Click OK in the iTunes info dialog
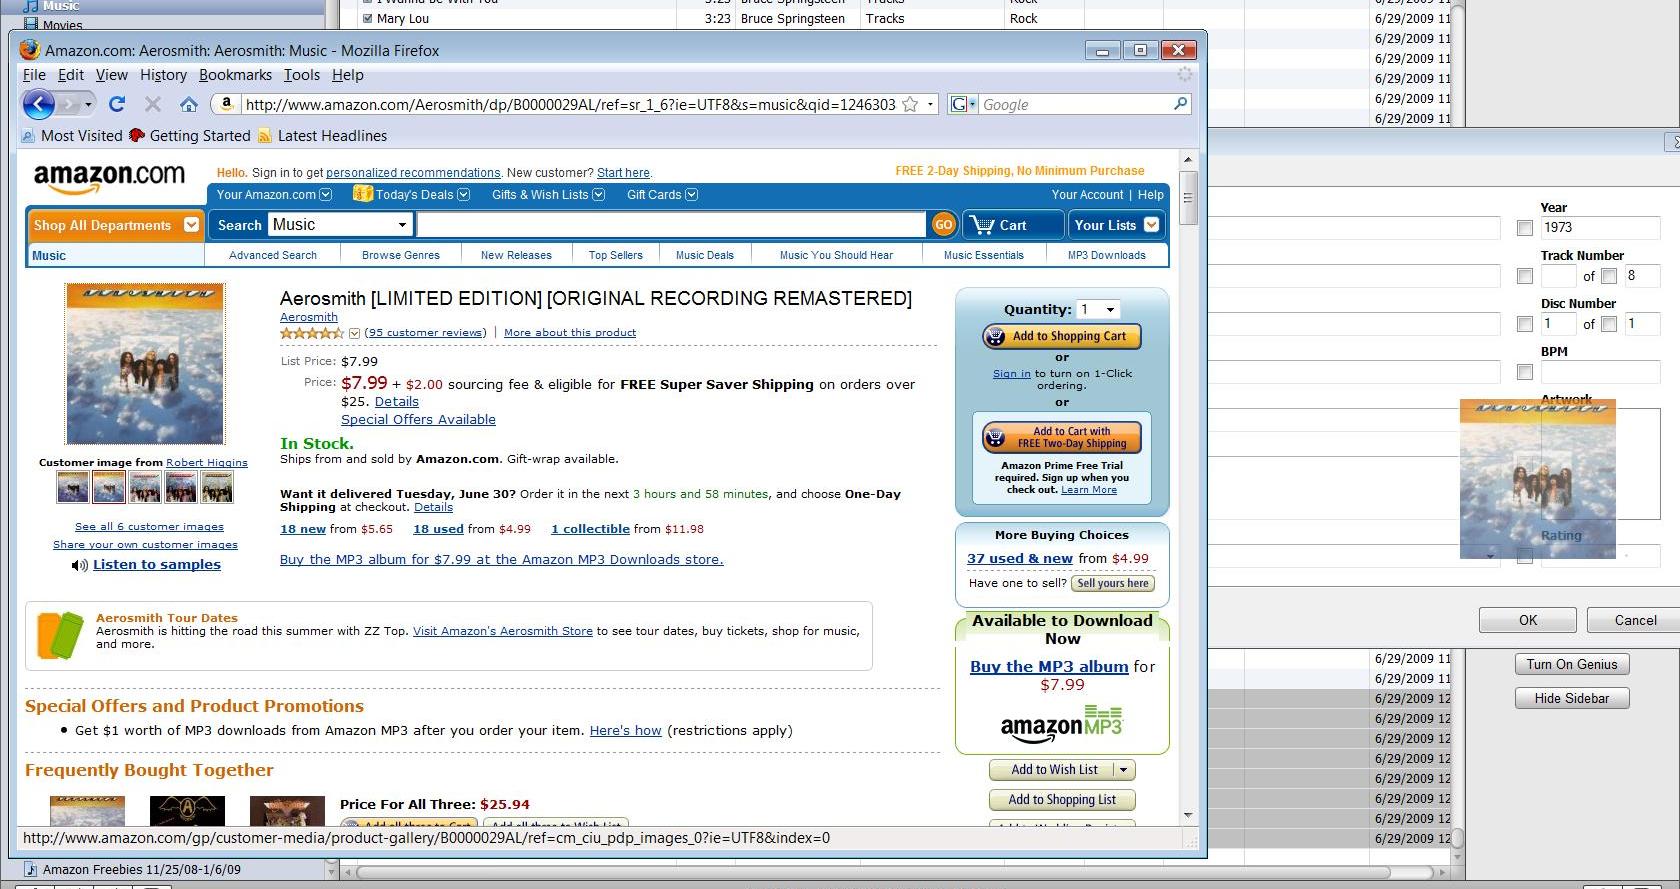Screen dimensions: 1680x889 [x=1528, y=620]
